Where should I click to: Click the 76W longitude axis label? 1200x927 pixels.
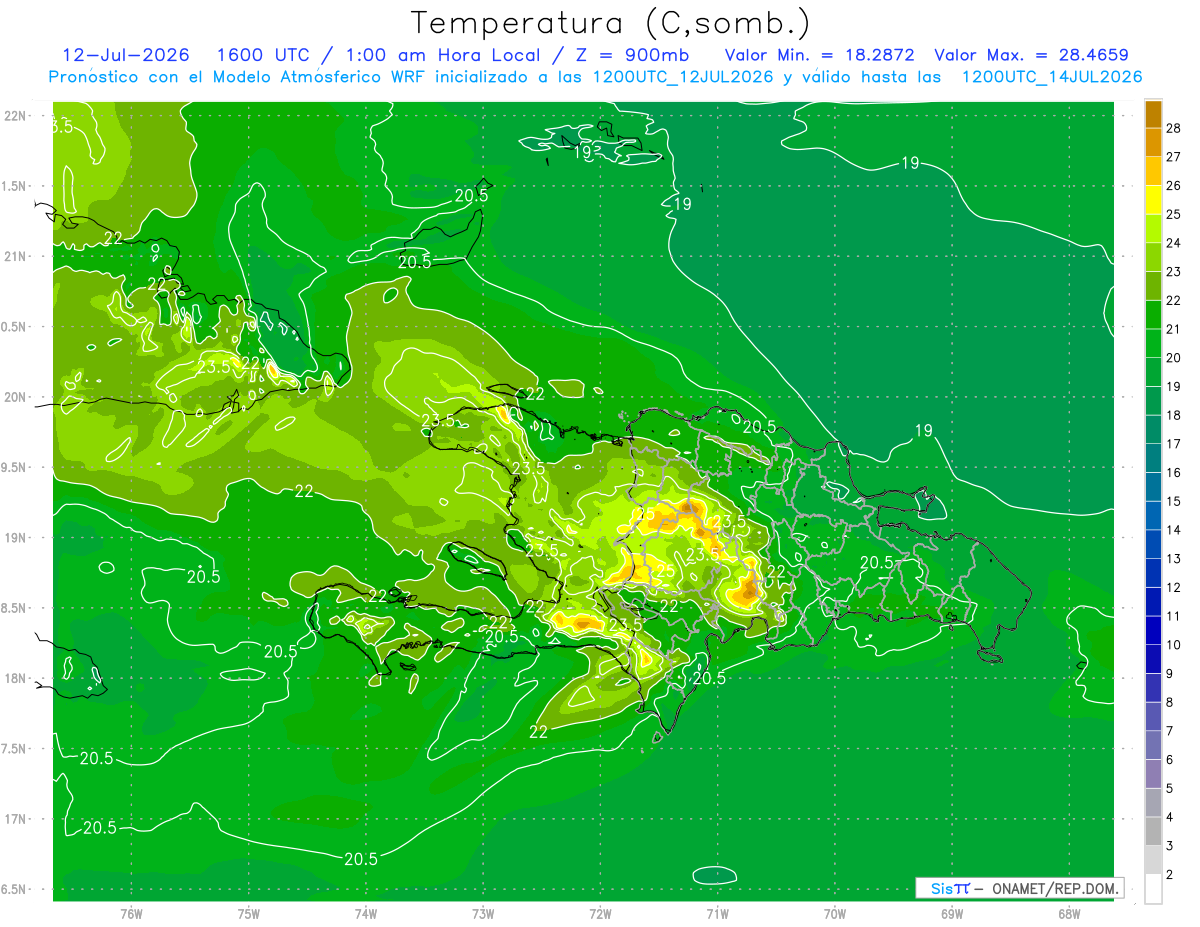pyautogui.click(x=131, y=913)
